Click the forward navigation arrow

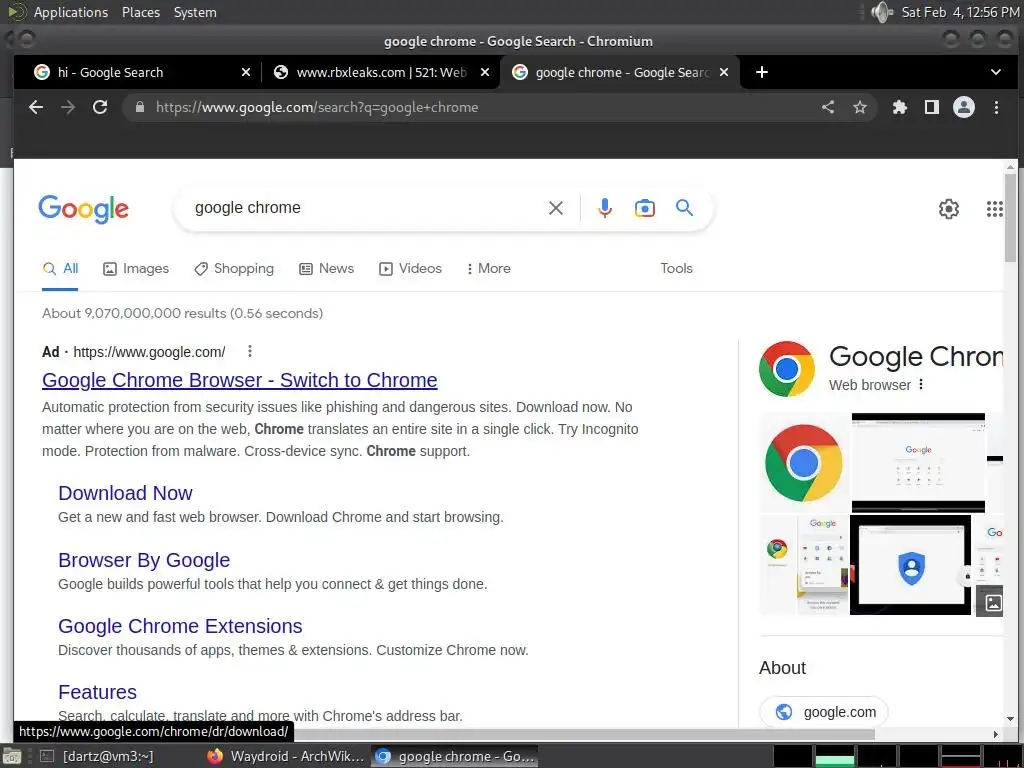click(x=68, y=107)
